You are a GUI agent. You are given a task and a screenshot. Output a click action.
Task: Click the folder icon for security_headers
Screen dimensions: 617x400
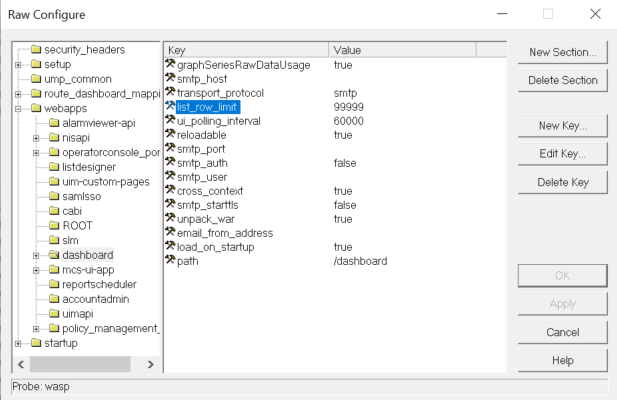pos(37,50)
